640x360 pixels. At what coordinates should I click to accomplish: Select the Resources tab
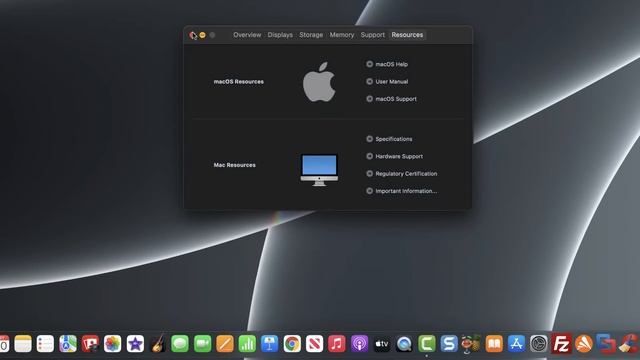pos(407,35)
